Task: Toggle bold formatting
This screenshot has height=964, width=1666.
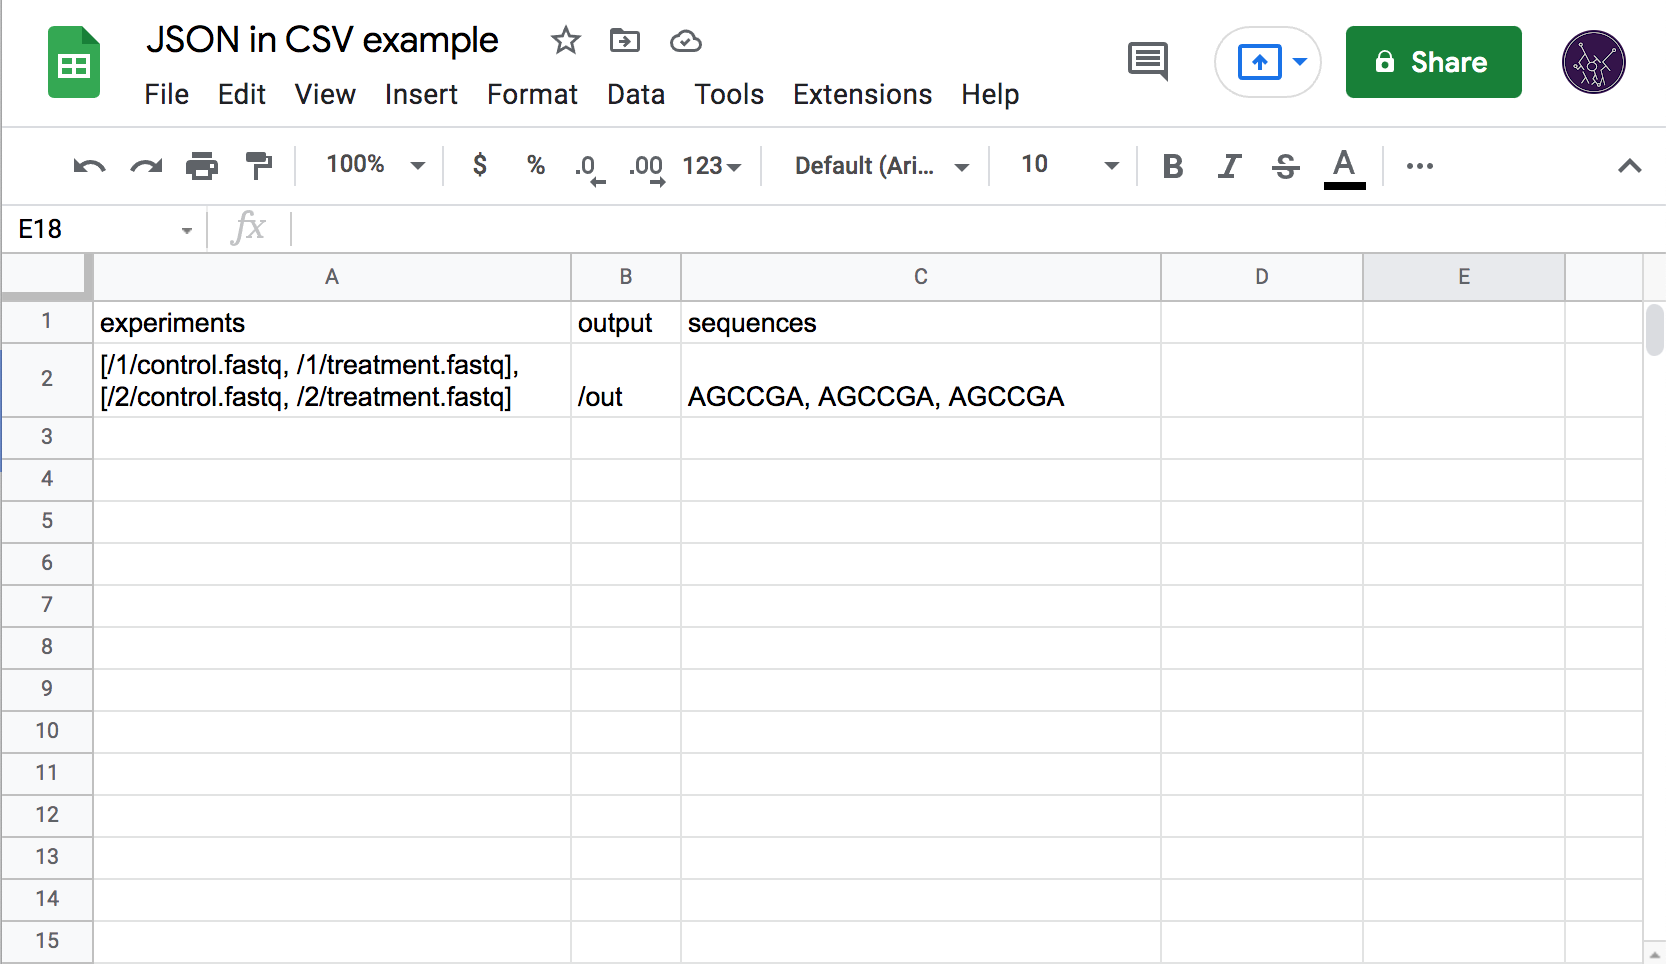Action: [1173, 166]
